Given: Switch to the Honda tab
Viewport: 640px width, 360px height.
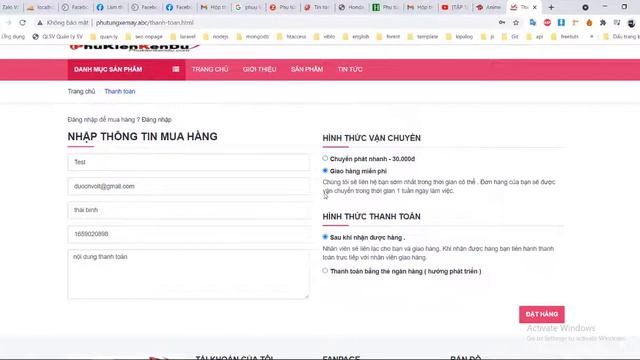Looking at the screenshot, I should pyautogui.click(x=351, y=7).
